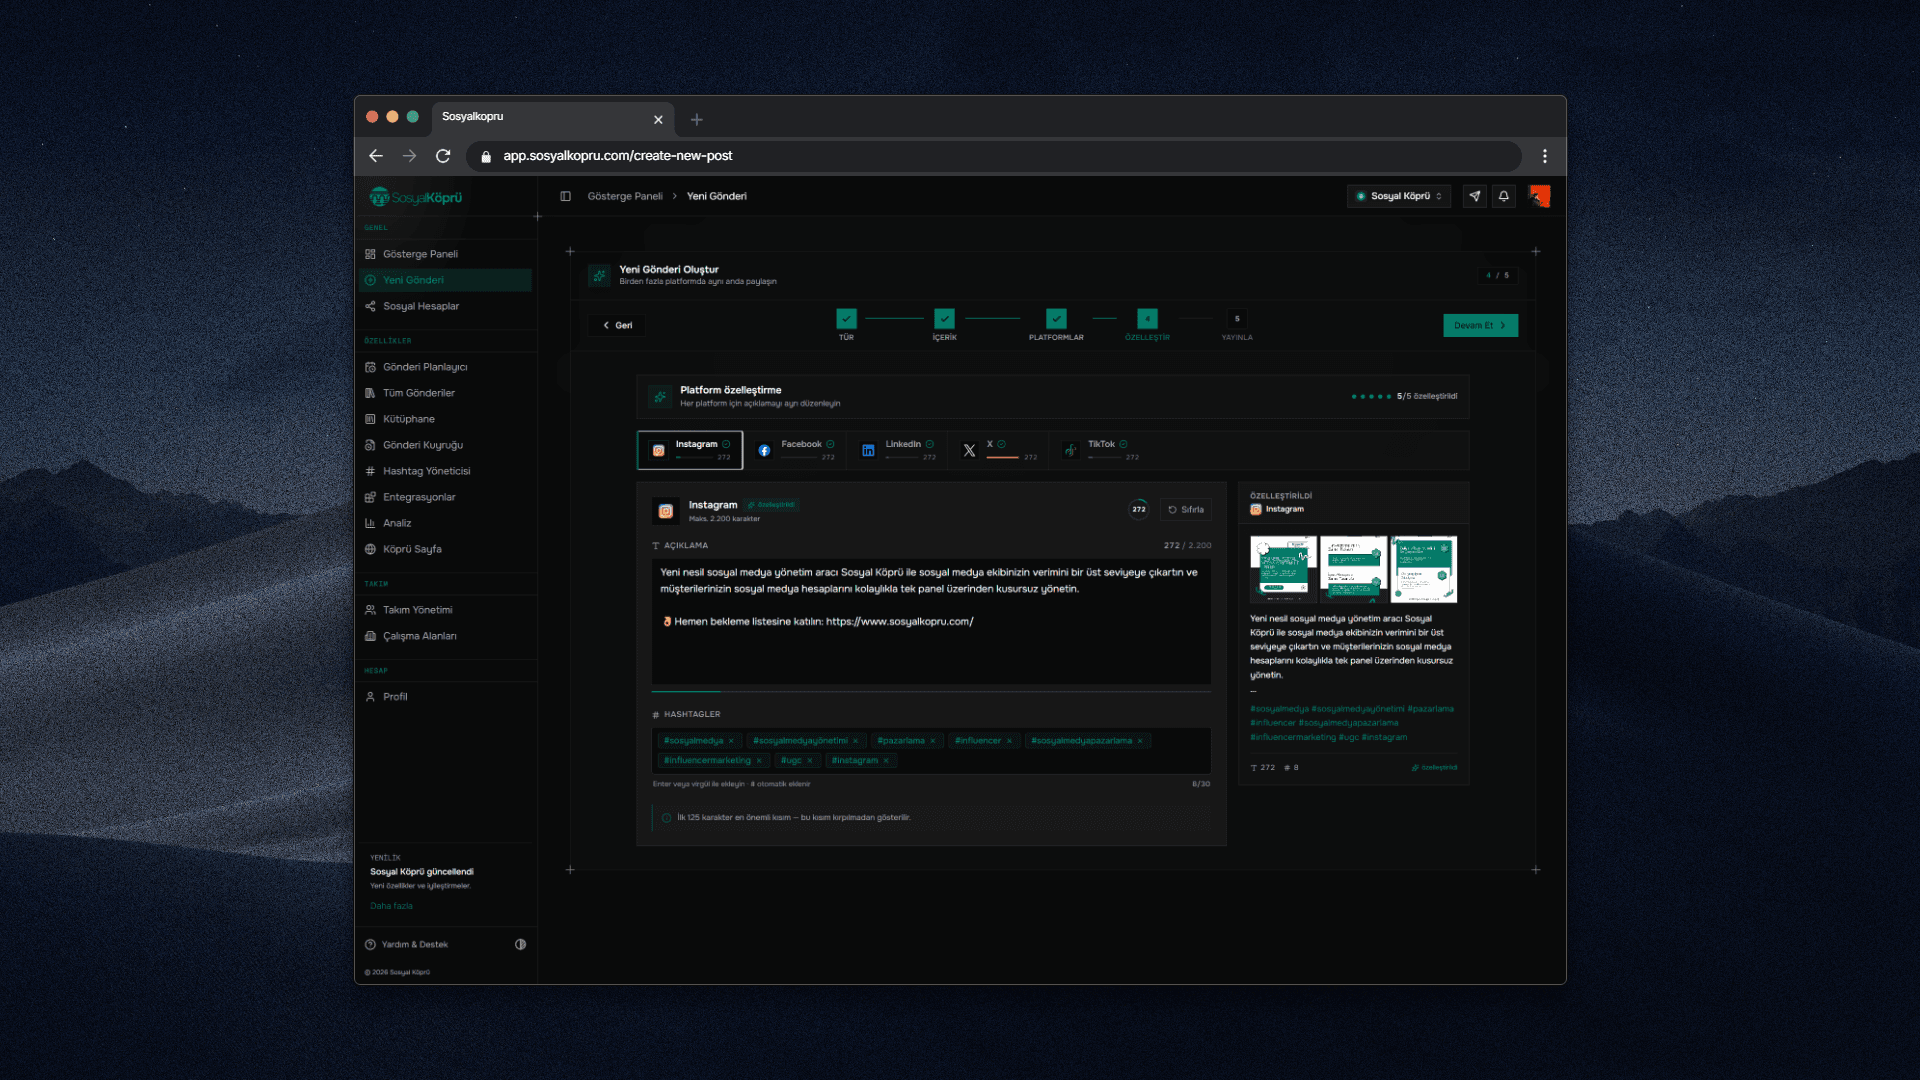The height and width of the screenshot is (1080, 1920).
Task: Switch to the Instagram platform tab
Action: pos(690,450)
